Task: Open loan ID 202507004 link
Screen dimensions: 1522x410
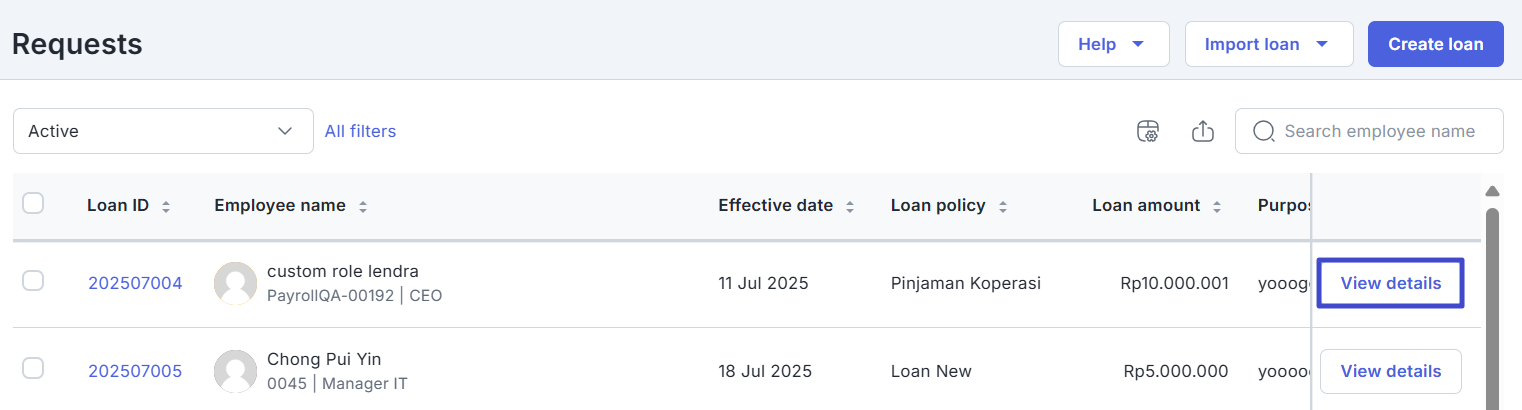Action: click(x=135, y=283)
